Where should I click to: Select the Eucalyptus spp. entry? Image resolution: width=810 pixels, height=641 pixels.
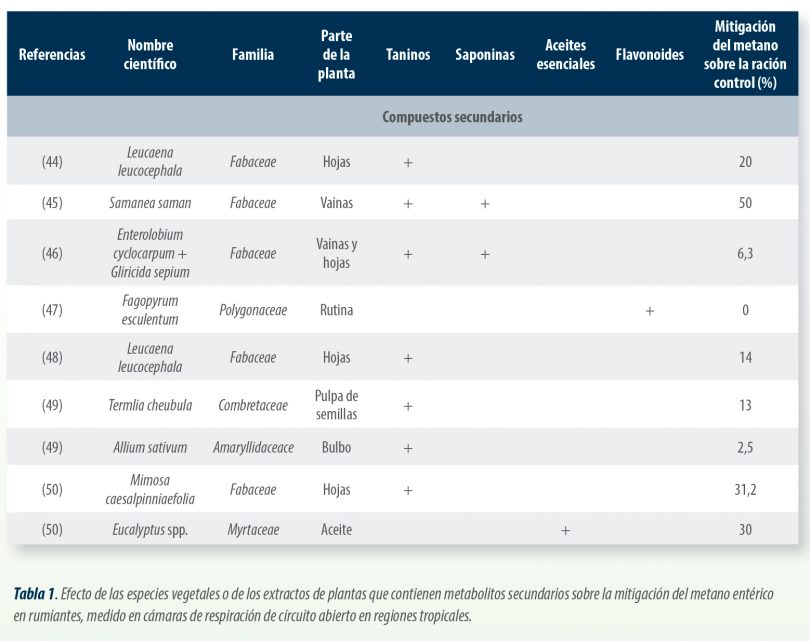pos(150,529)
